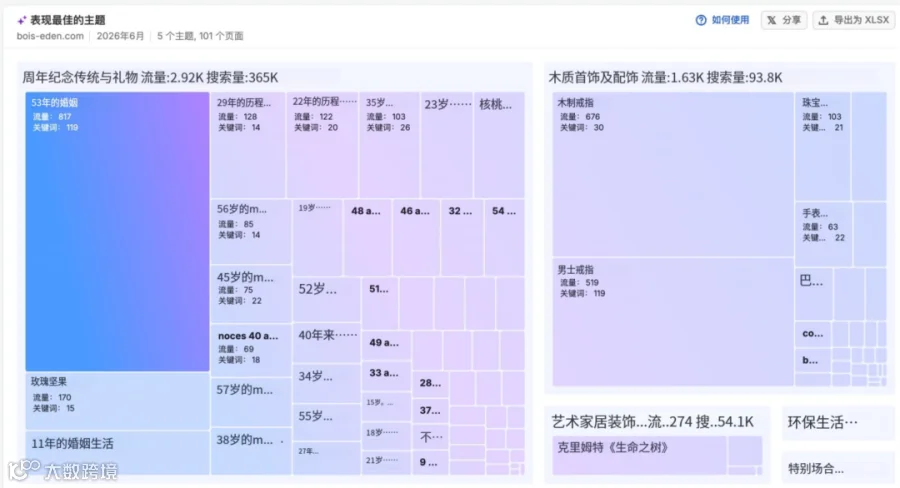Select the 特别场合 group heading
This screenshot has width=900, height=488.
coord(816,469)
